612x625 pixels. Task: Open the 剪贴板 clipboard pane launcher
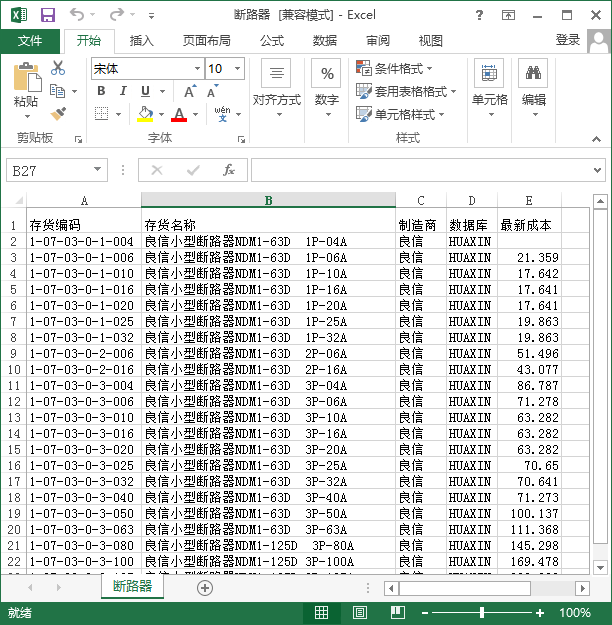pos(78,139)
